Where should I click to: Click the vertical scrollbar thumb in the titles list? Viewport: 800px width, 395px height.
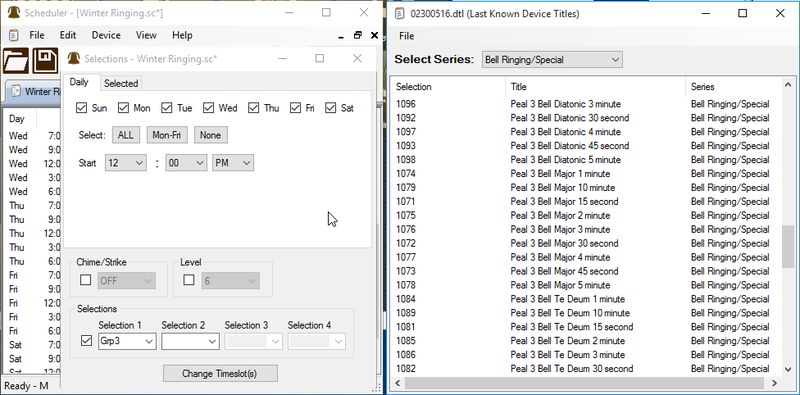tap(787, 247)
